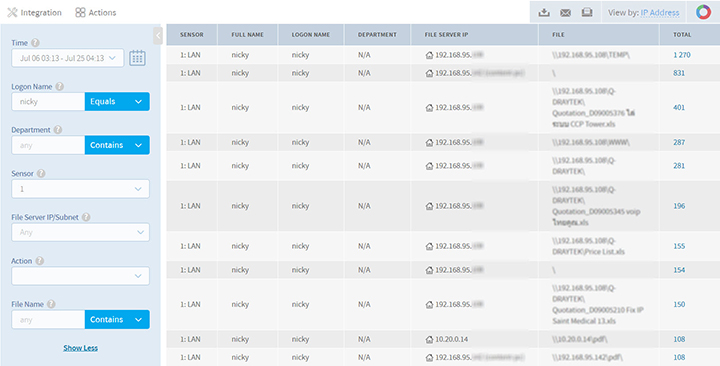Click home icon beside 10.20.0.14
Screen dimensions: 720x366
click(x=429, y=339)
